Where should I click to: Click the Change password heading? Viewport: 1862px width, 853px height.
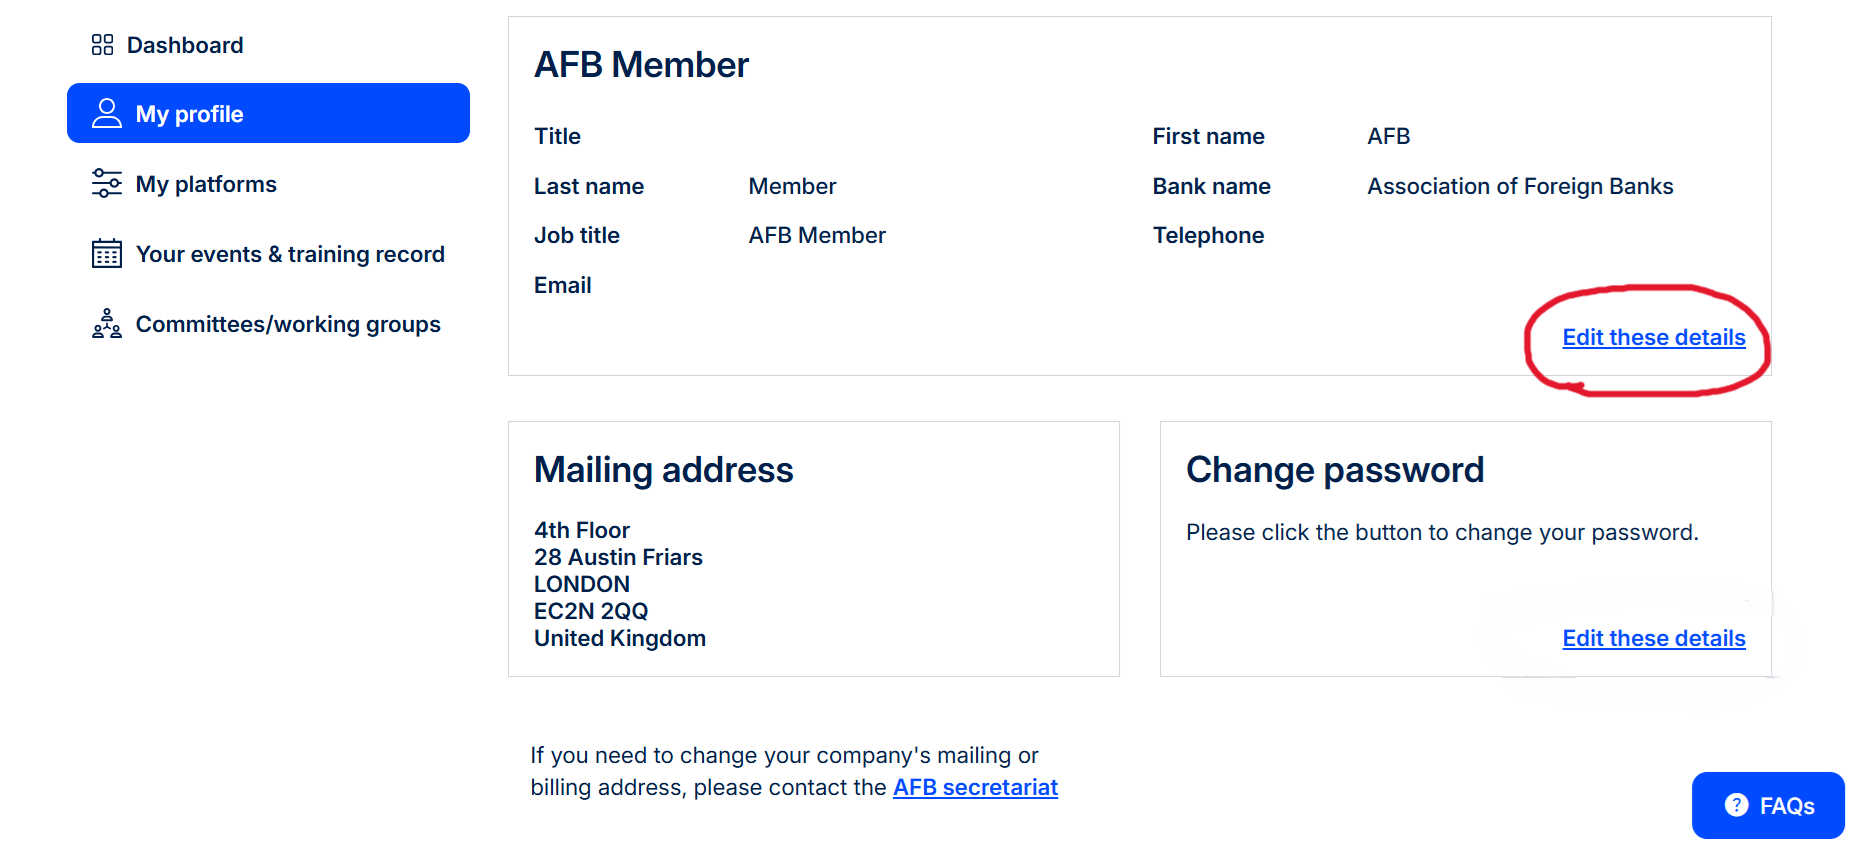click(x=1335, y=470)
